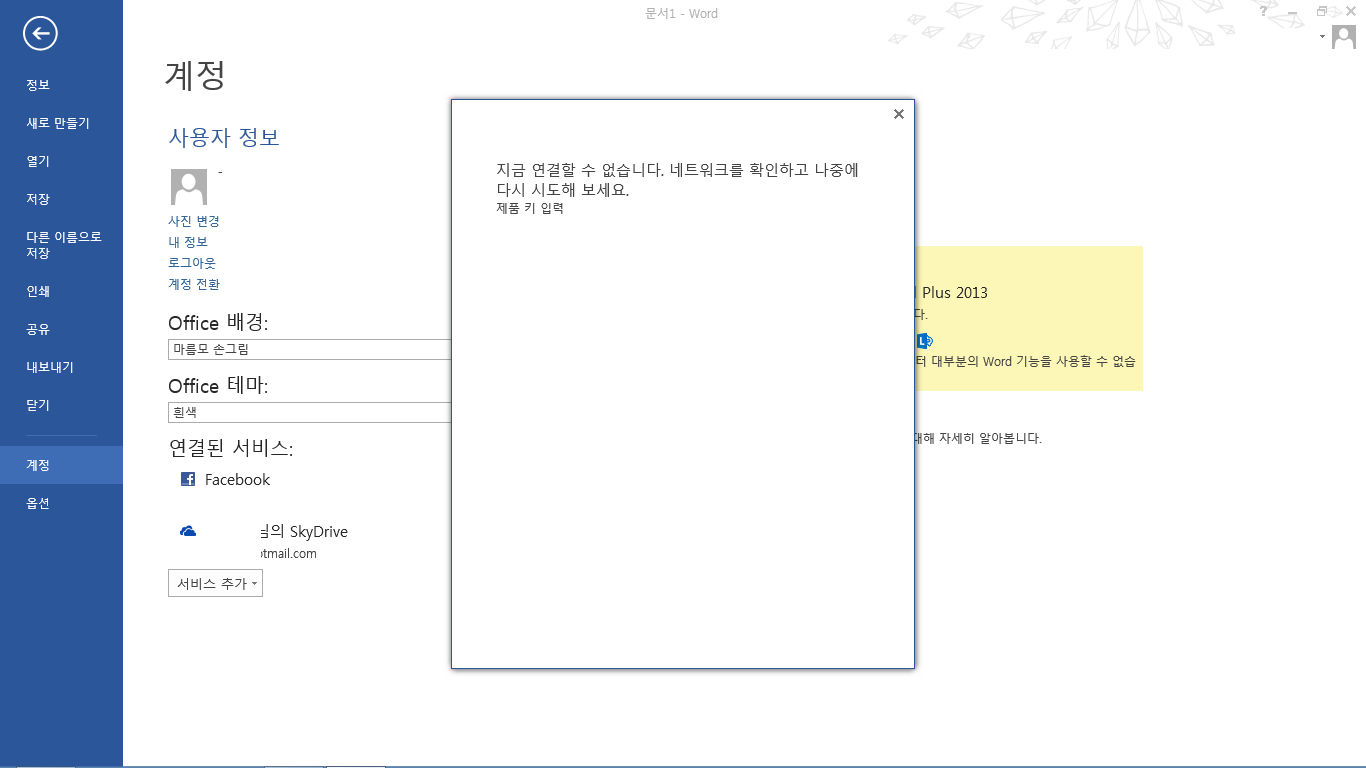
Task: Open the 인쇄 page
Action: 61,291
